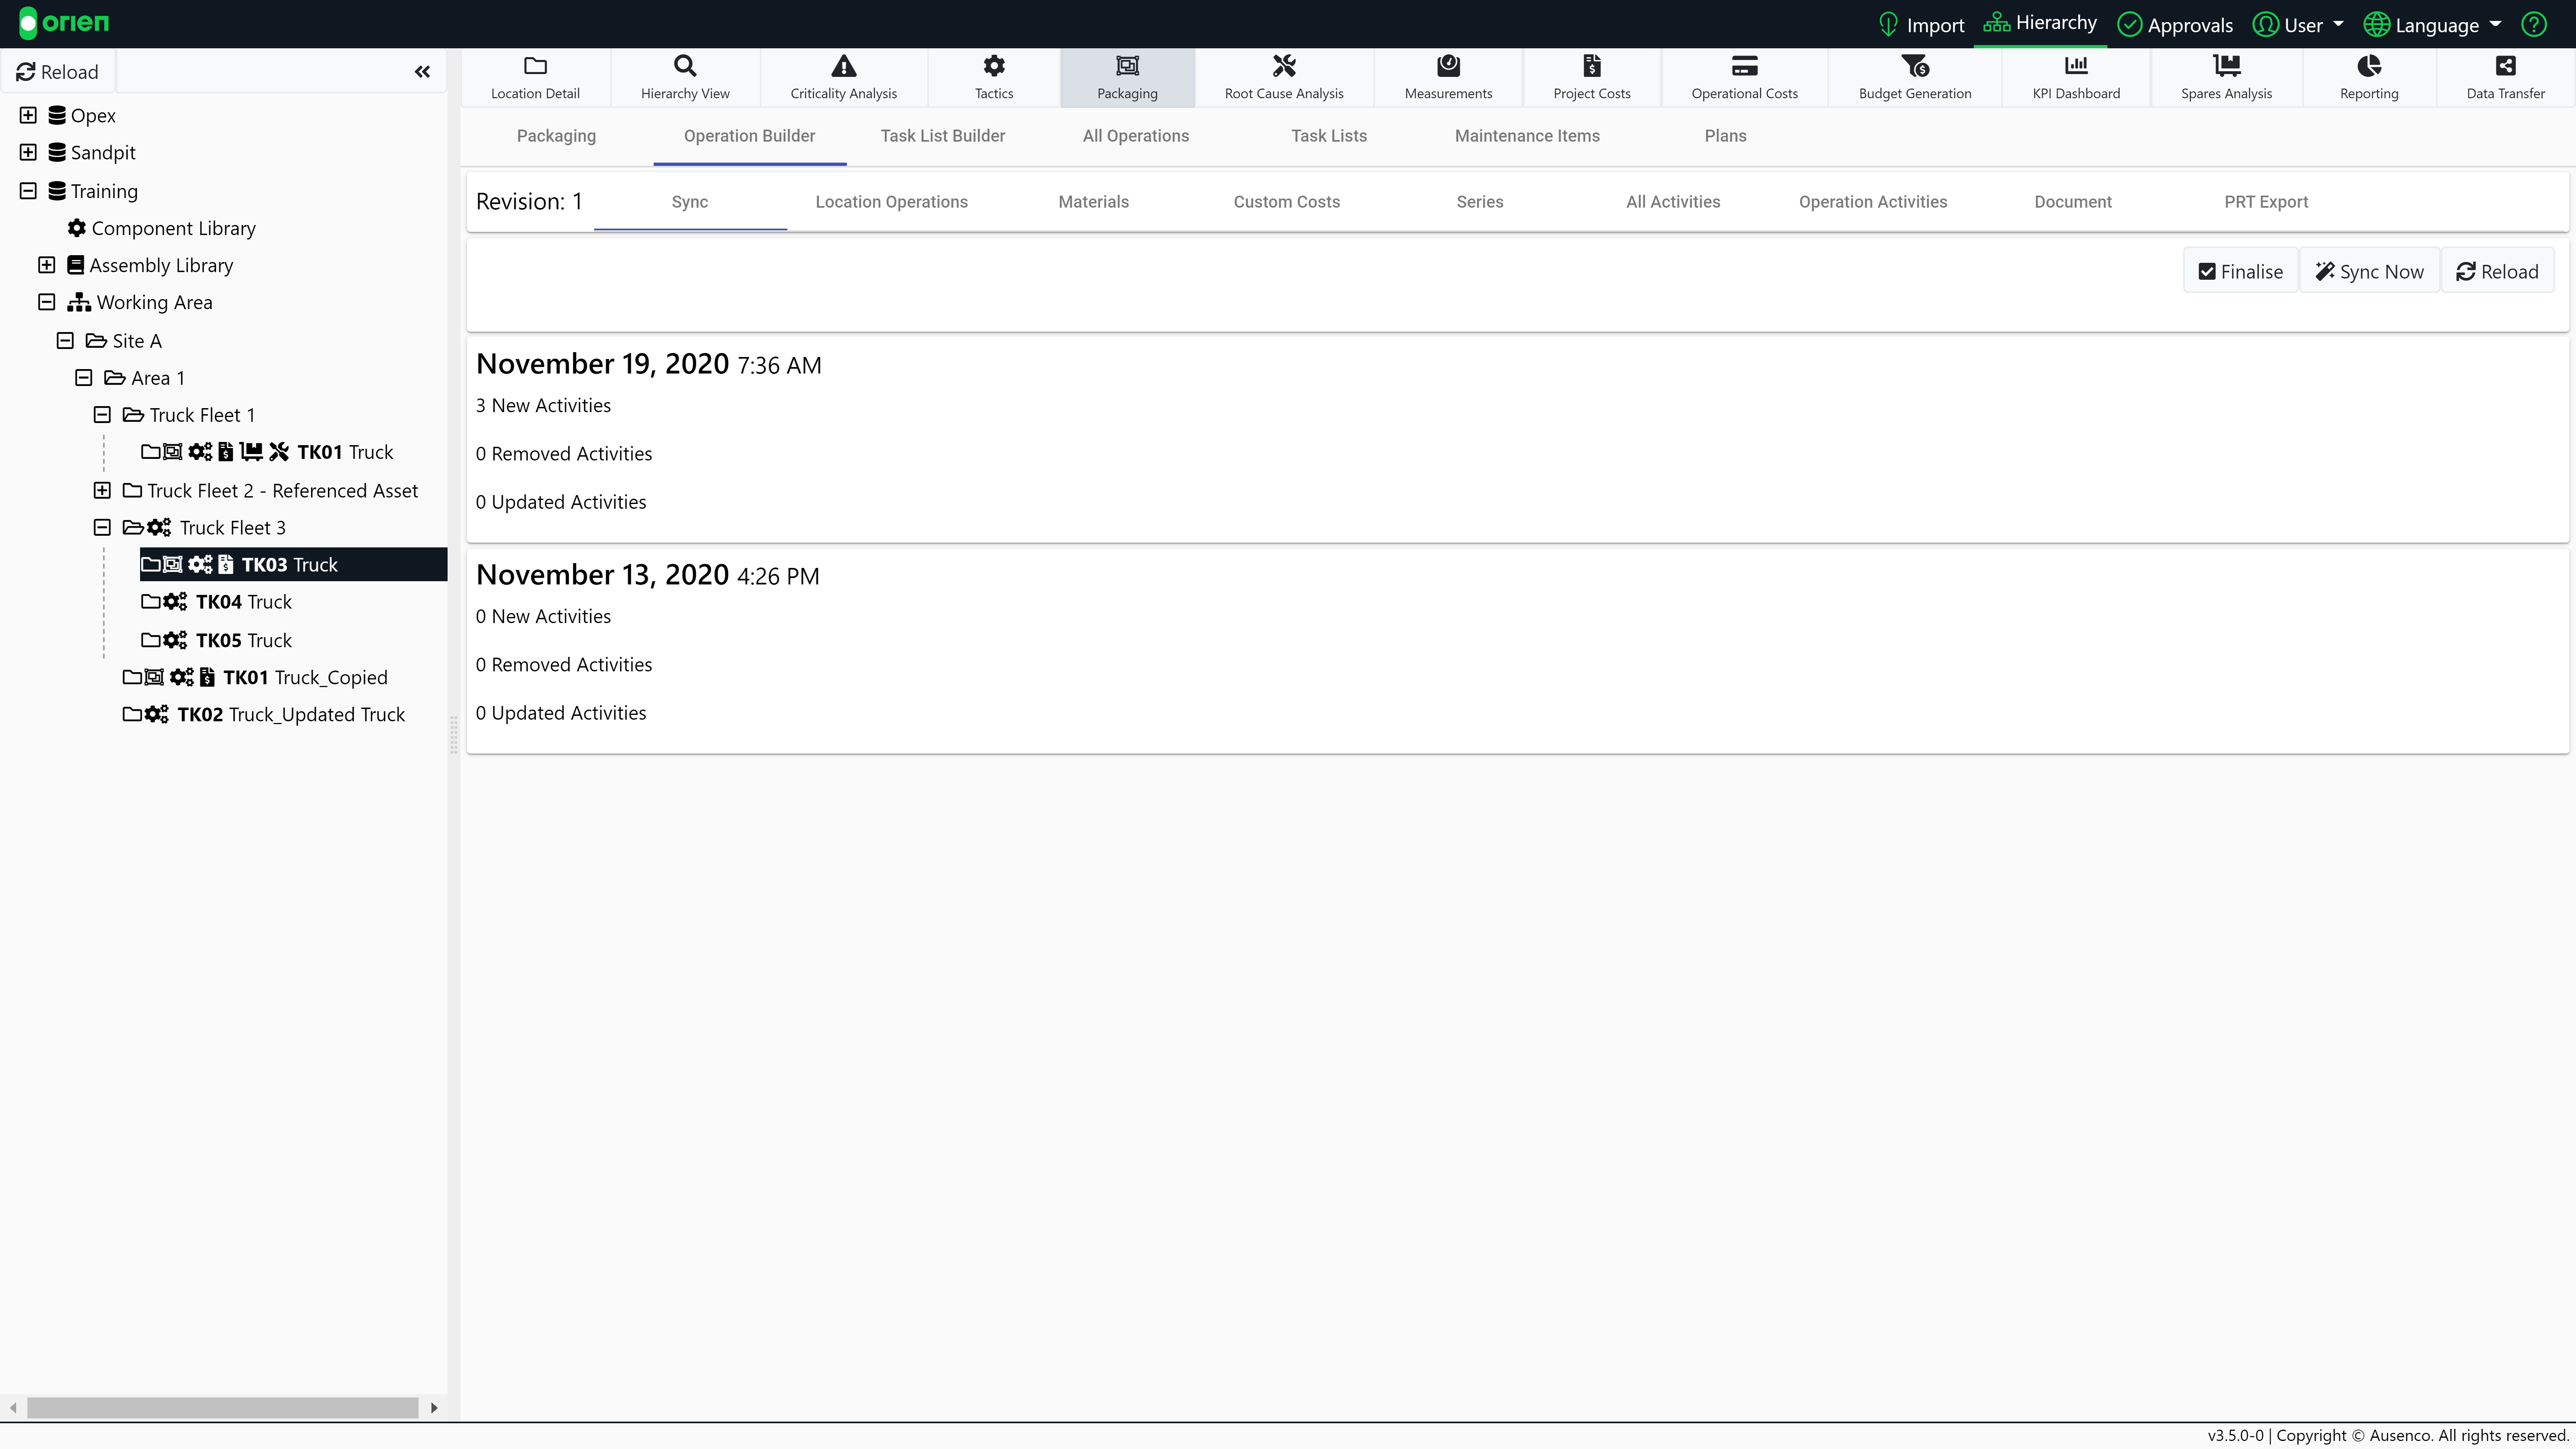
Task: Collapse the Truck Fleet 1 node
Action: tap(102, 414)
